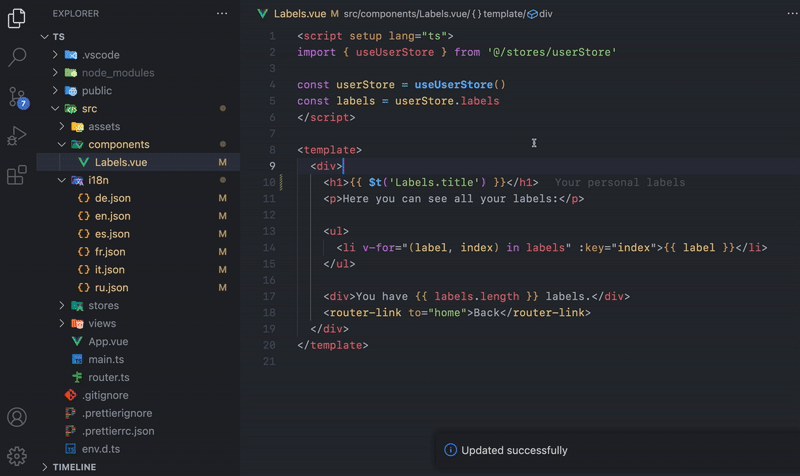This screenshot has width=800, height=476.
Task: Click the assets folder icon
Action: point(78,127)
